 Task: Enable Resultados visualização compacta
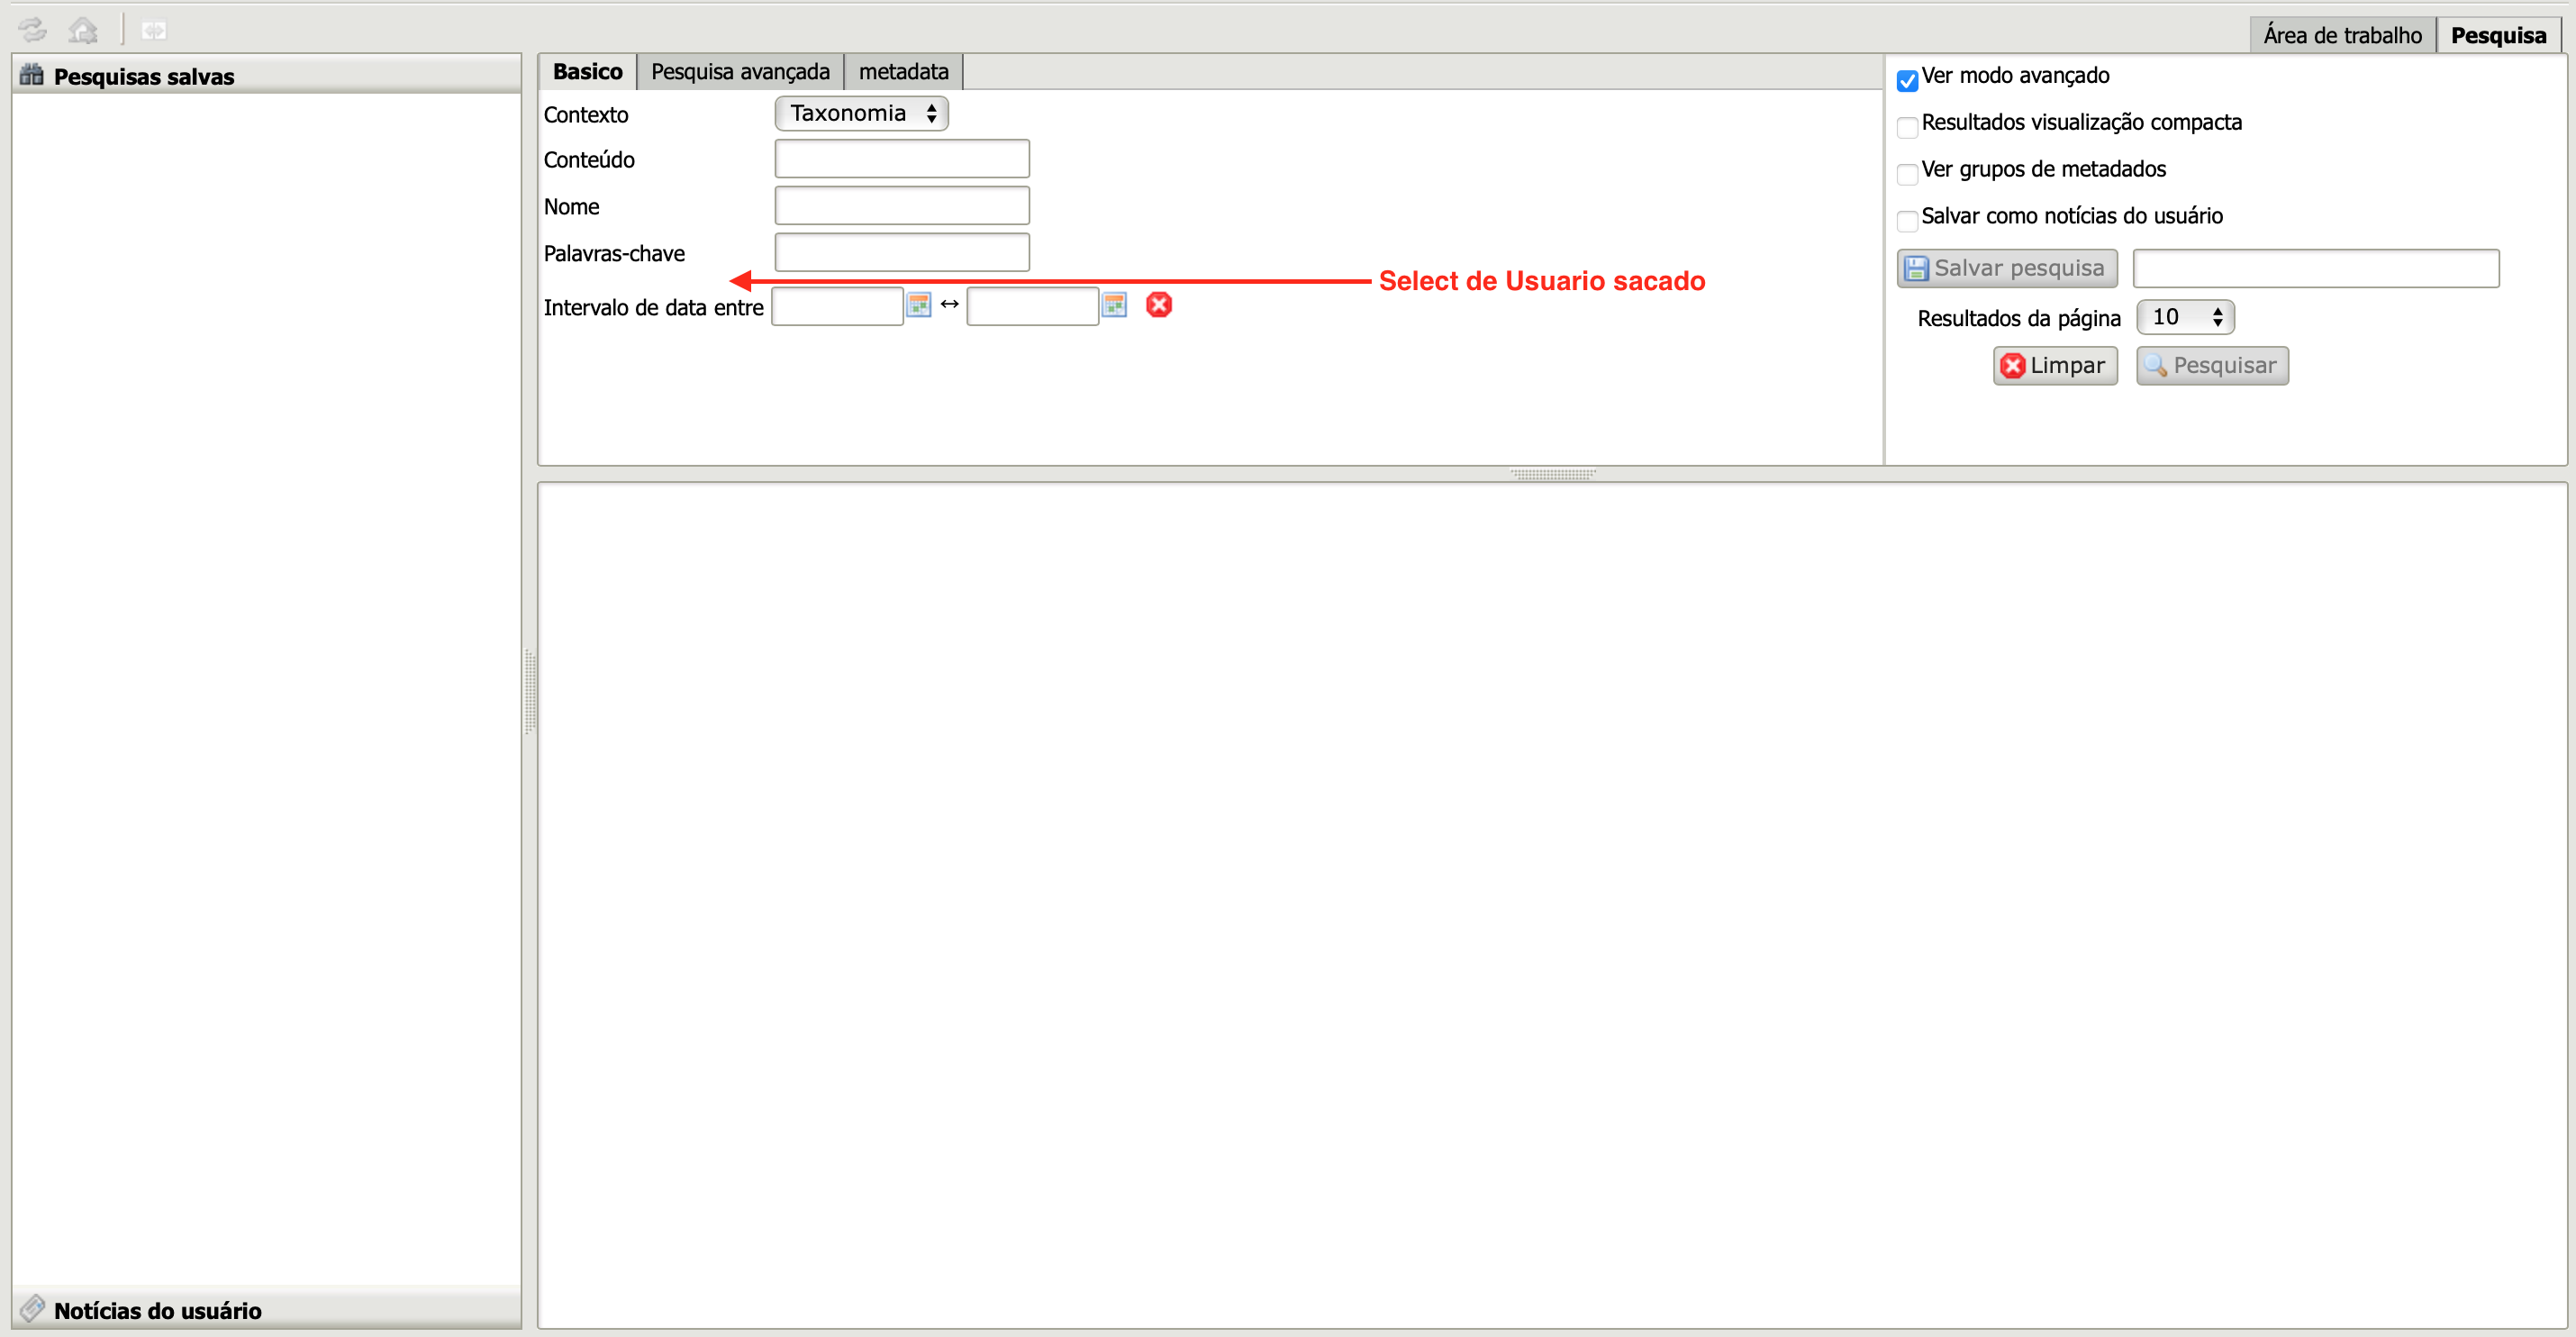pos(1906,127)
